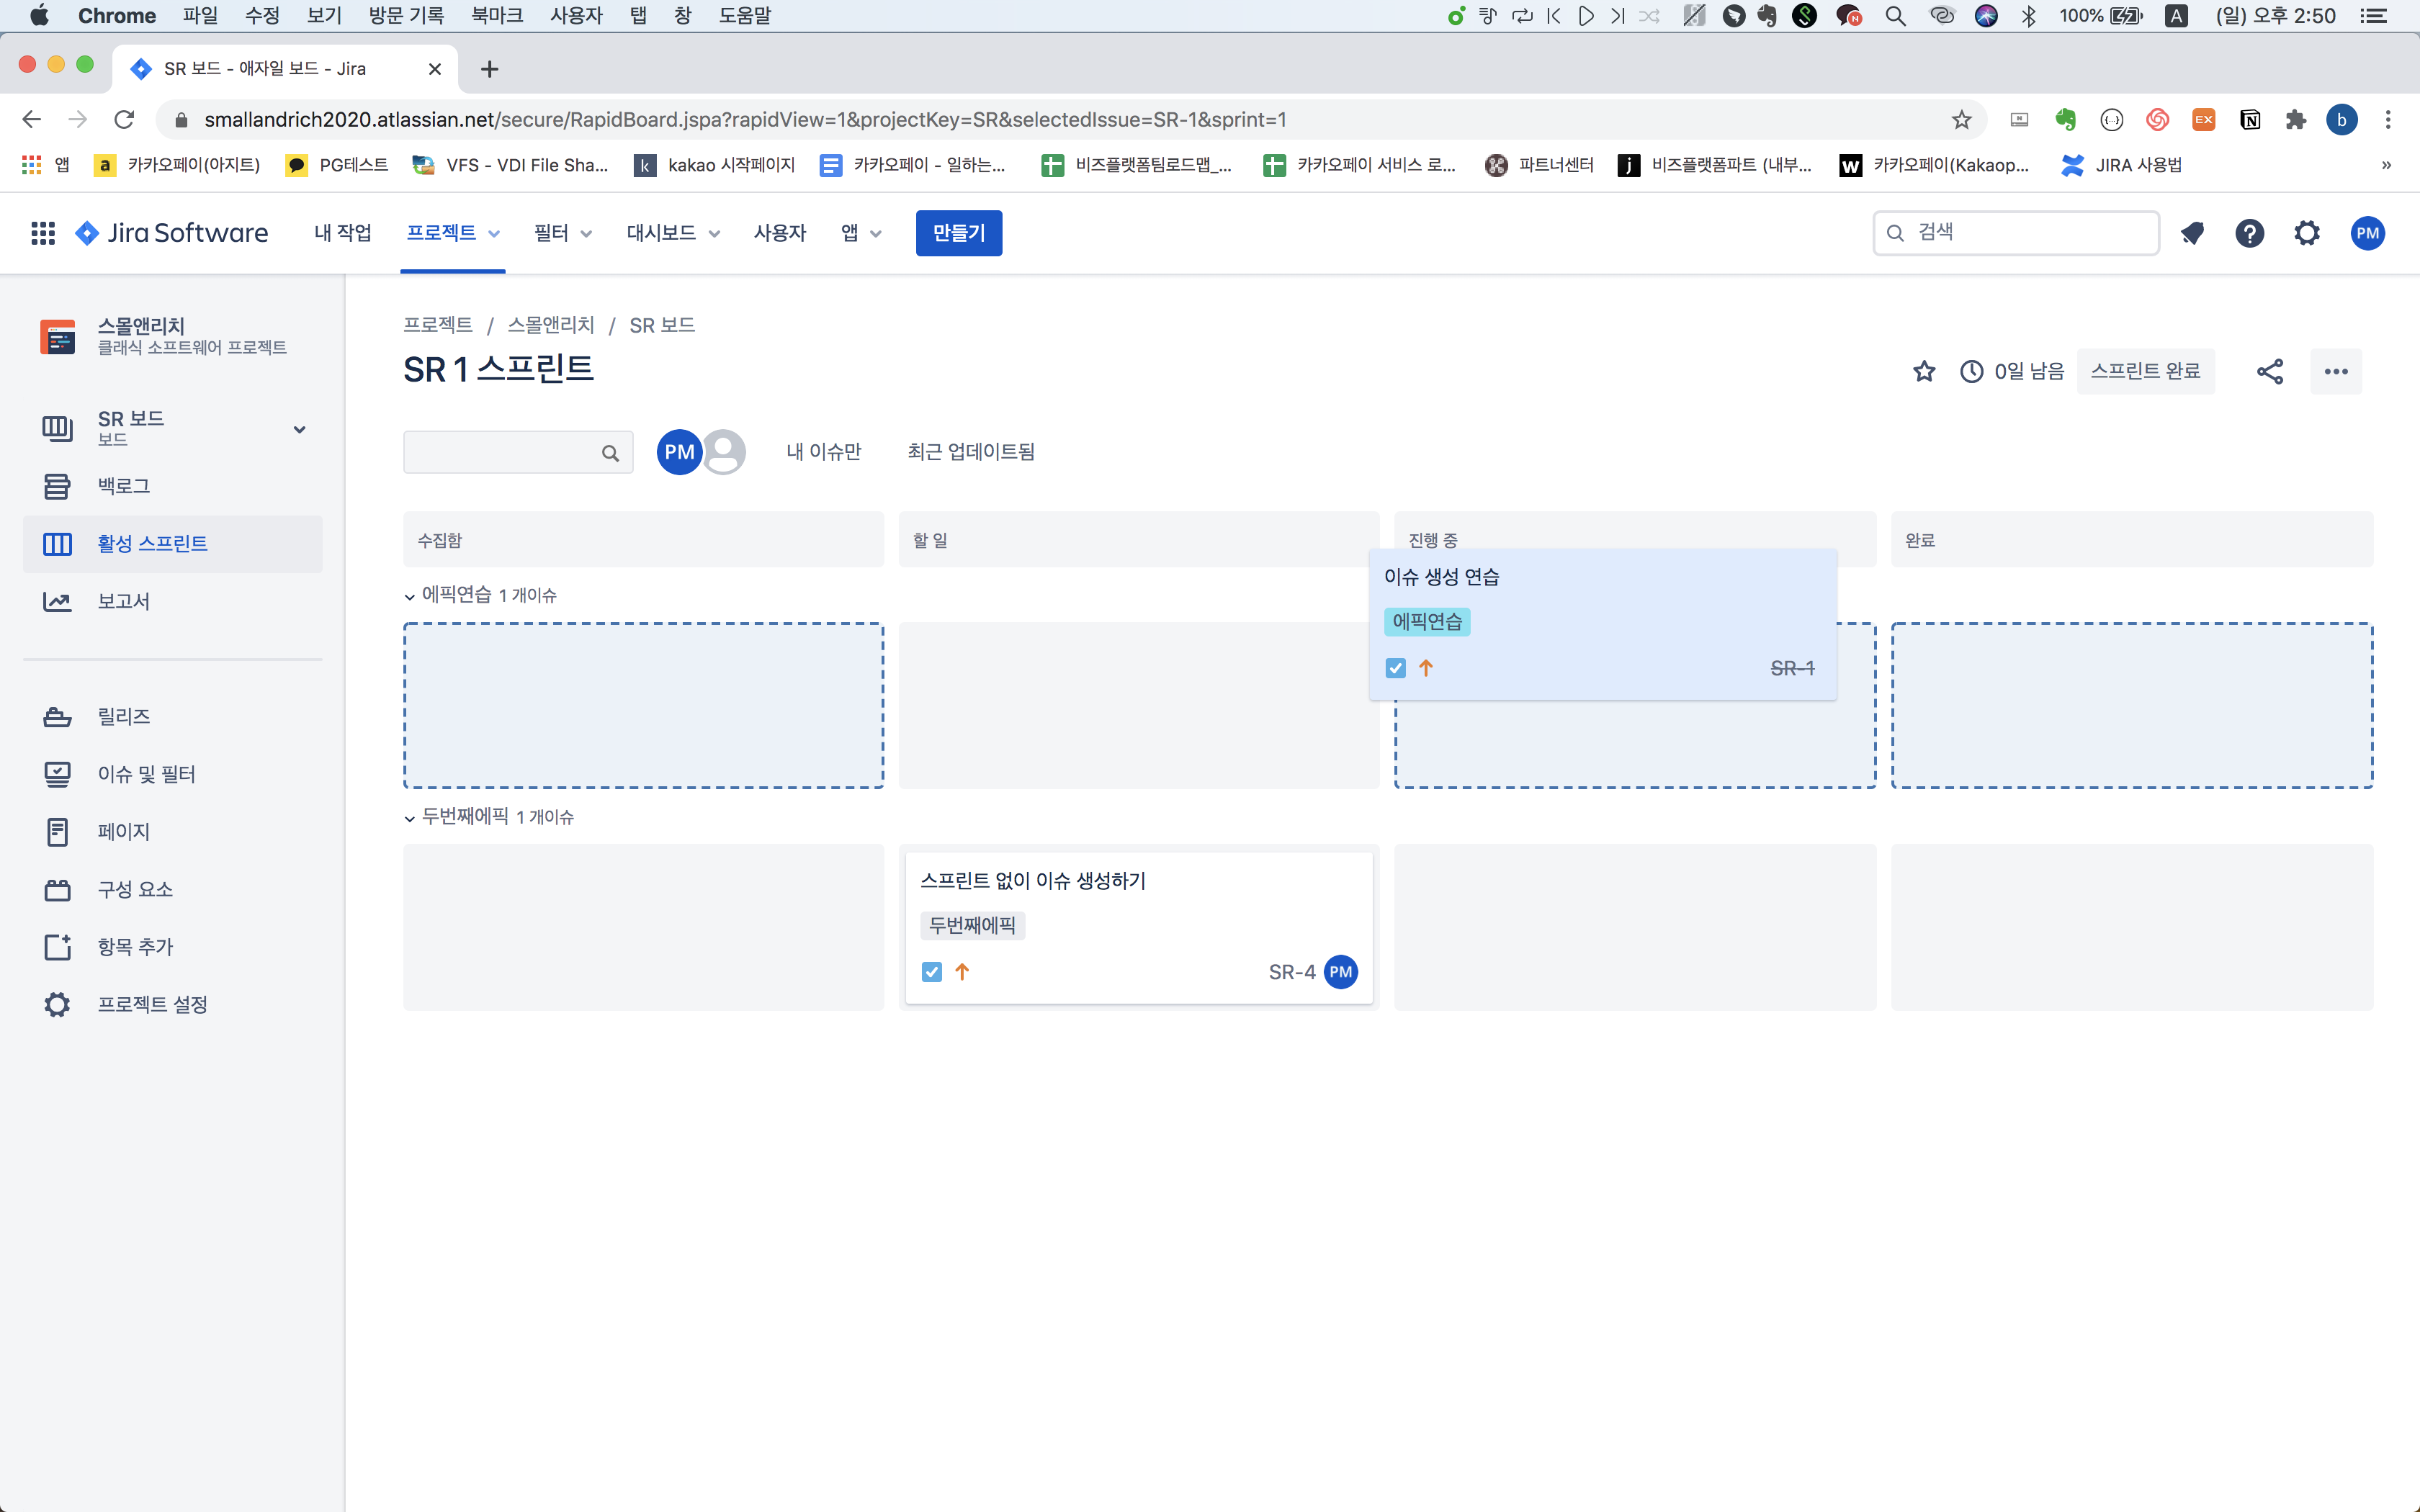The height and width of the screenshot is (1512, 2420).
Task: Click the 에픽연습 epic color label
Action: (1426, 621)
